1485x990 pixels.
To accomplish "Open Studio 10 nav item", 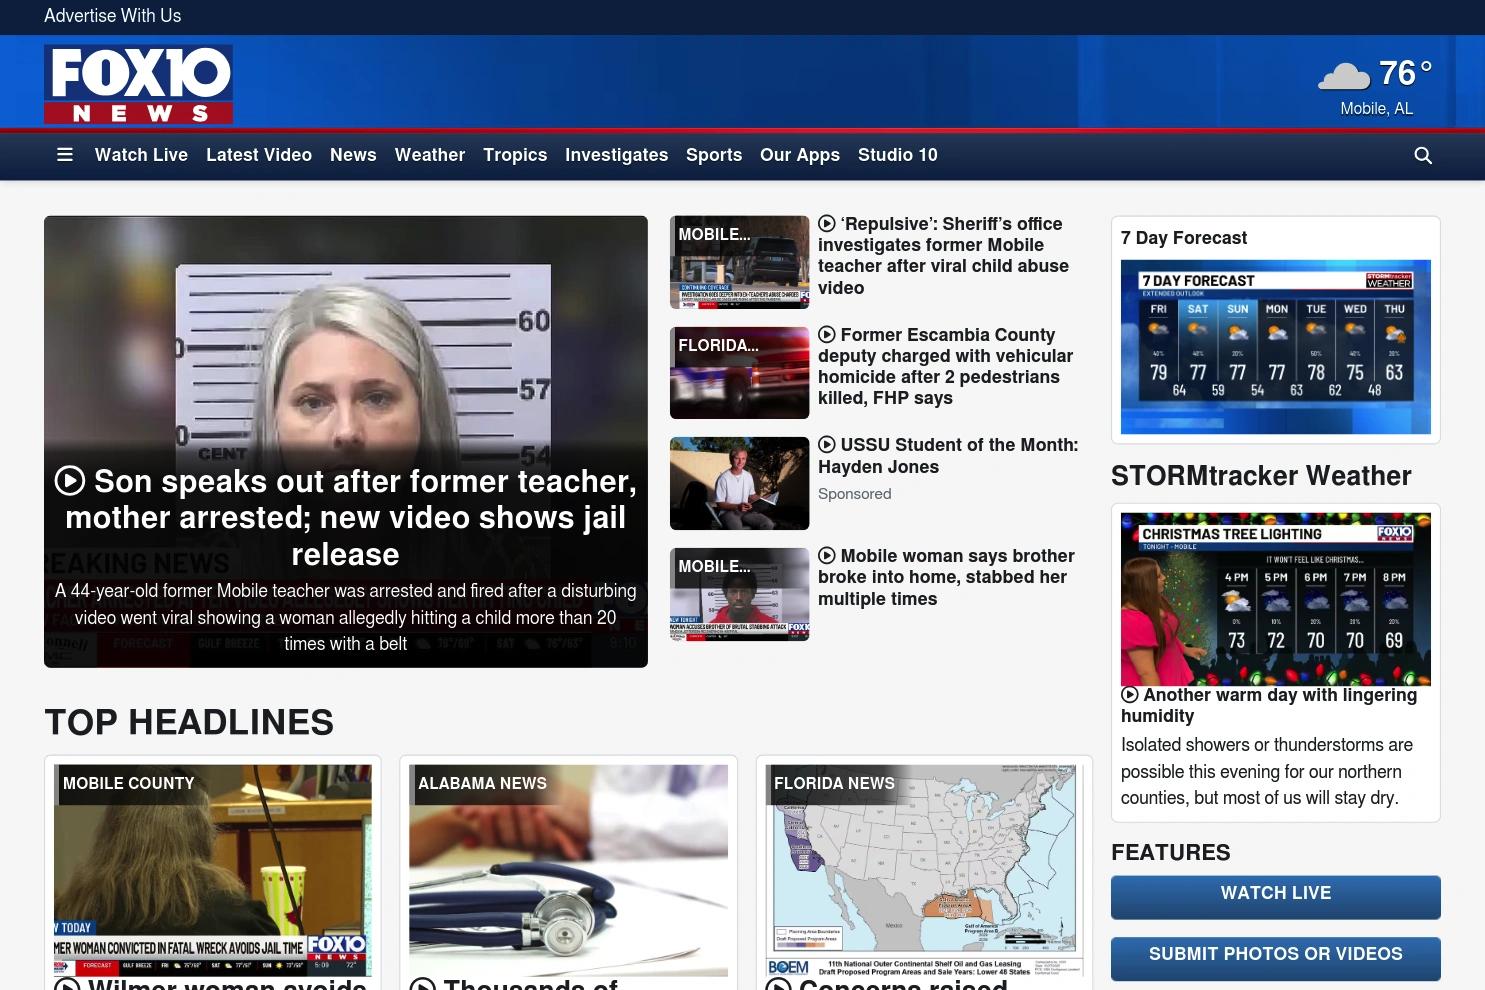I will (898, 155).
